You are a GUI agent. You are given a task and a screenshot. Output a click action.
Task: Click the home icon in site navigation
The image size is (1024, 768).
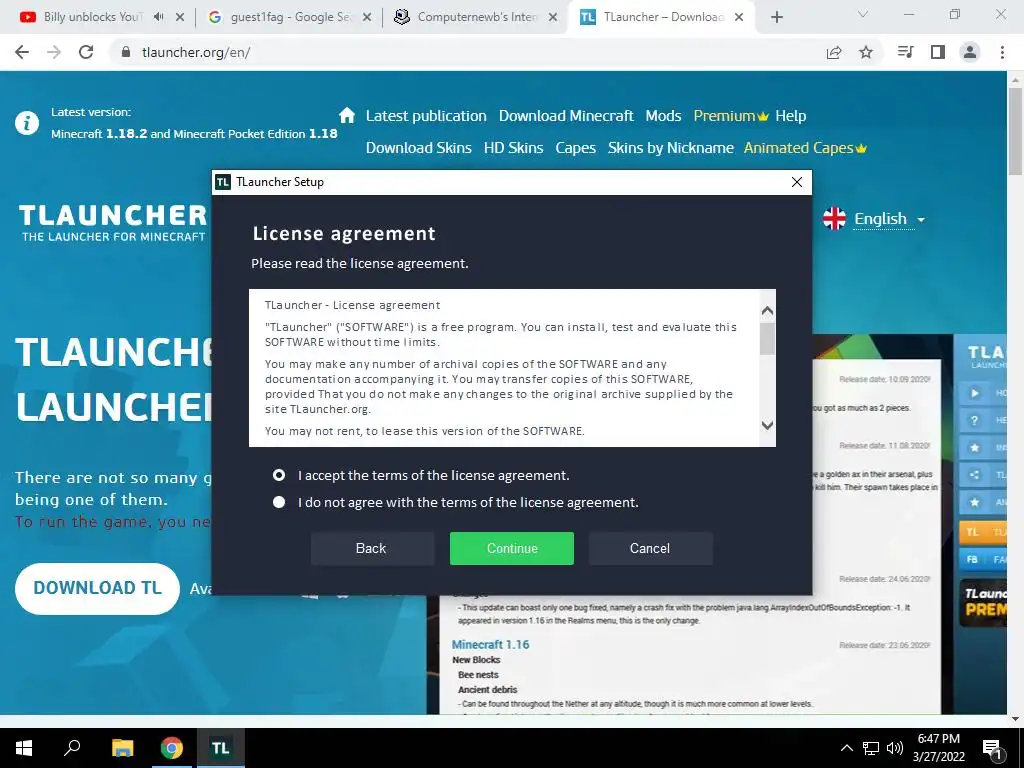[347, 116]
